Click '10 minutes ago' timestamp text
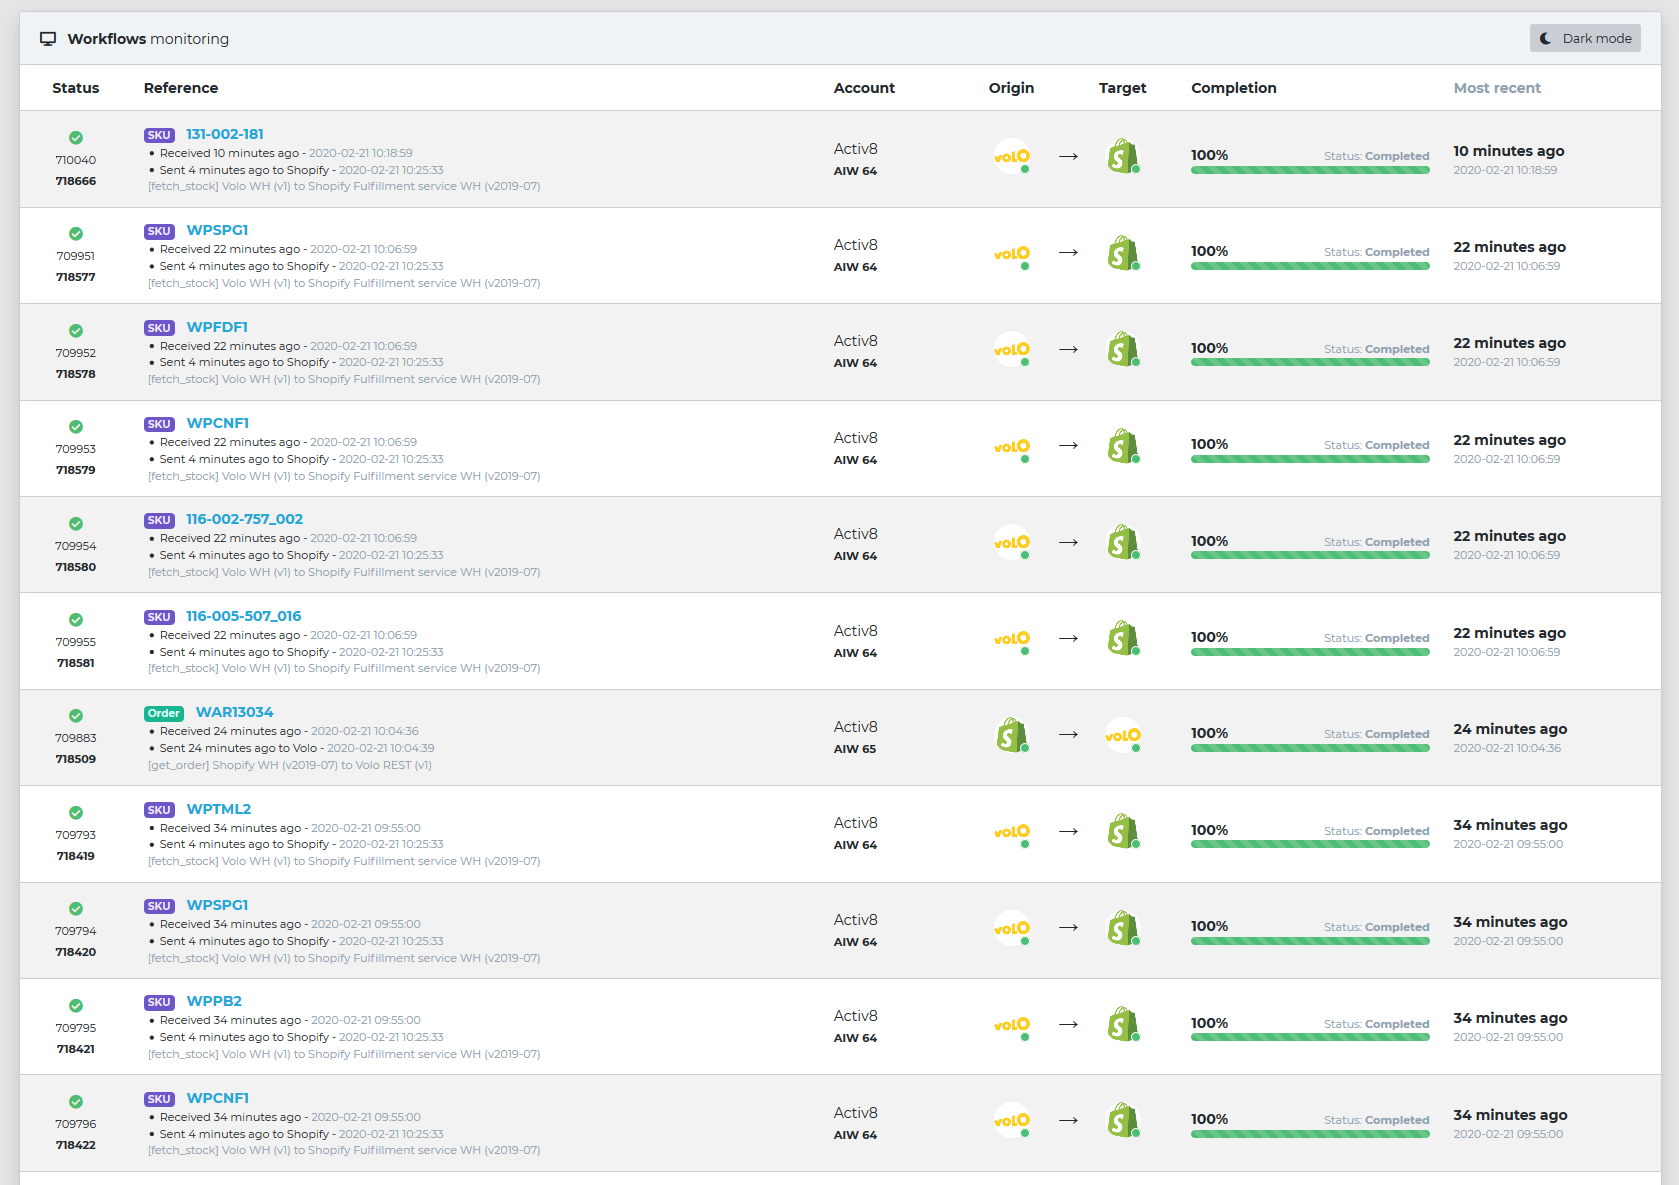 pyautogui.click(x=1509, y=151)
